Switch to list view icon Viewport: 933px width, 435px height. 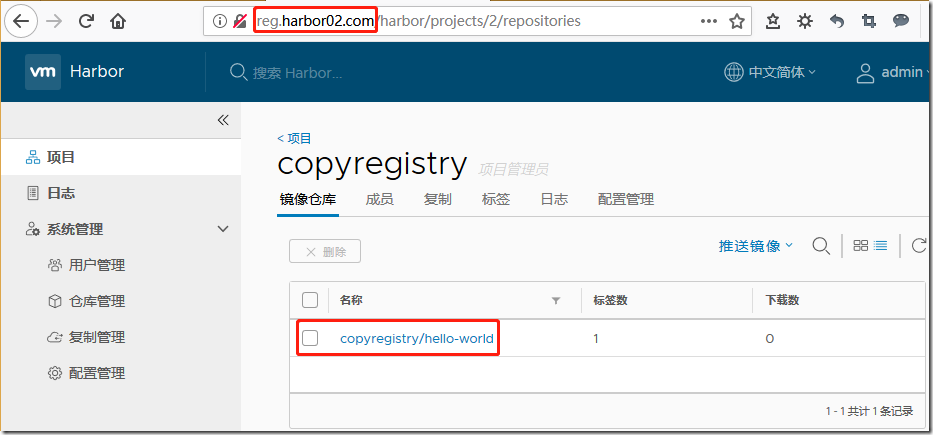(881, 246)
